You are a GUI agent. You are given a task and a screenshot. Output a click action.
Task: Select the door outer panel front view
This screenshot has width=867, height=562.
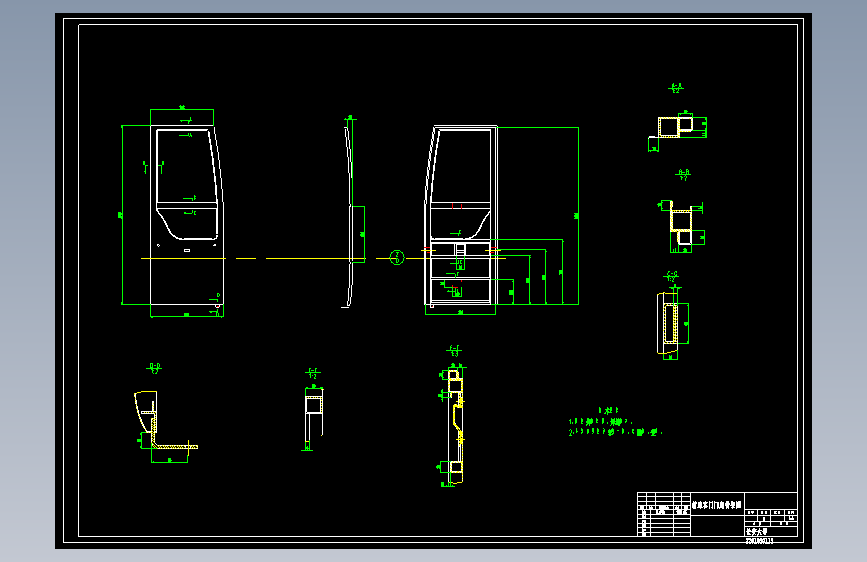tap(187, 215)
